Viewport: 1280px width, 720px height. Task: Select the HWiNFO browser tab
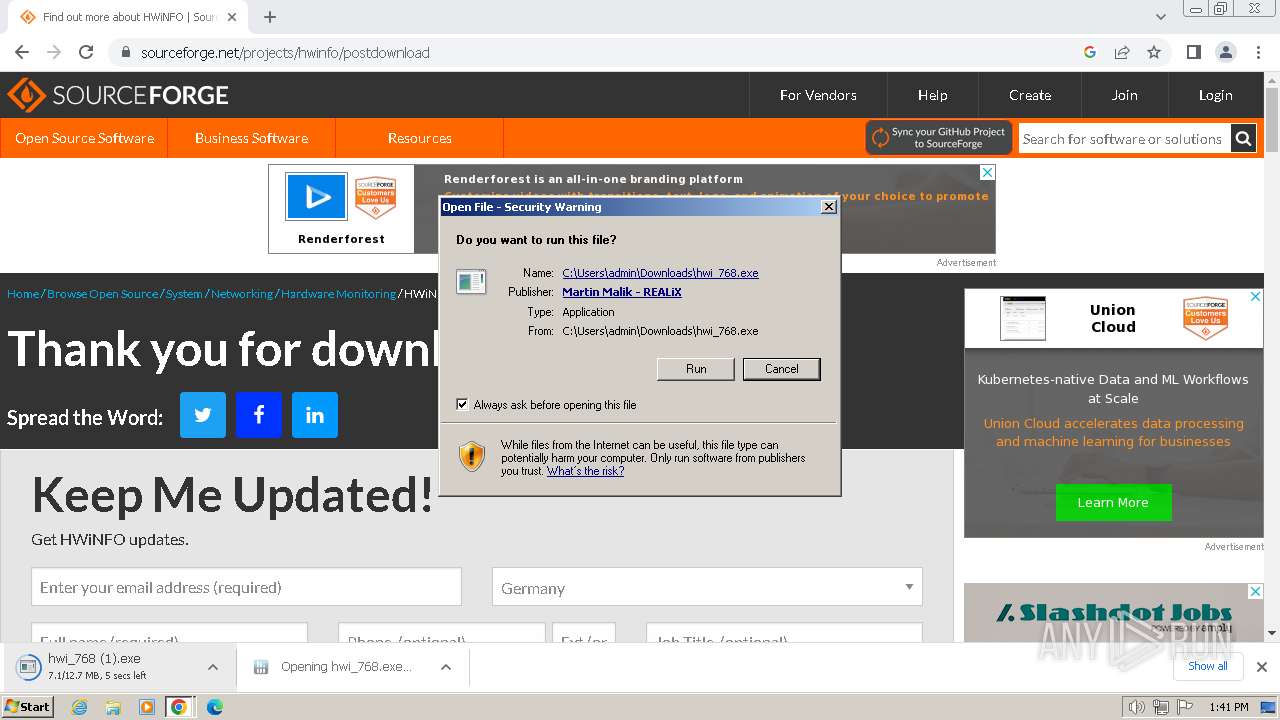tap(130, 17)
